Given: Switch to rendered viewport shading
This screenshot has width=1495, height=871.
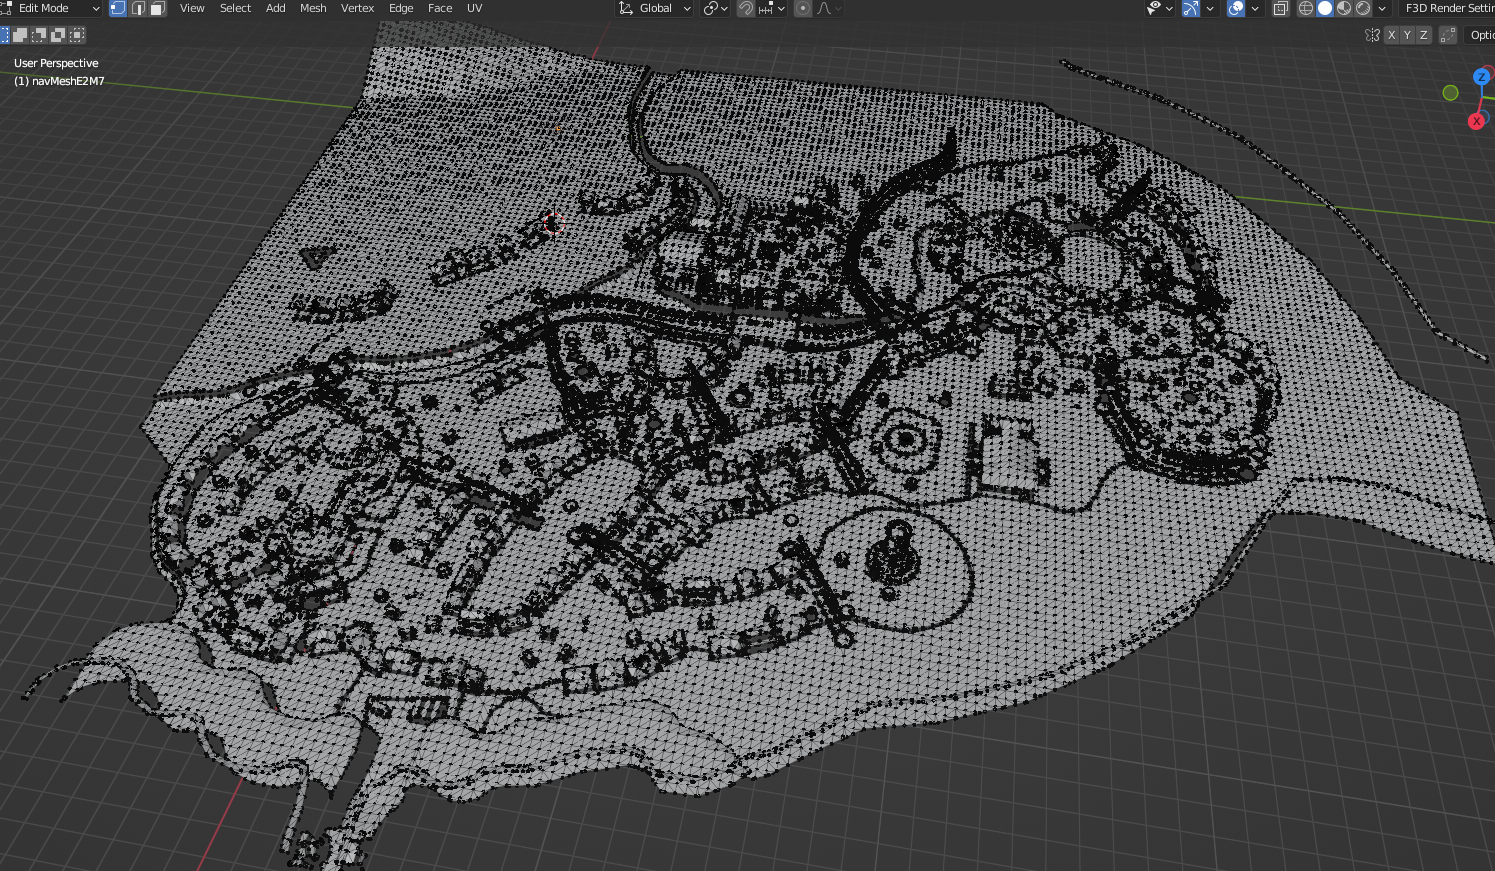Looking at the screenshot, I should click(1363, 8).
